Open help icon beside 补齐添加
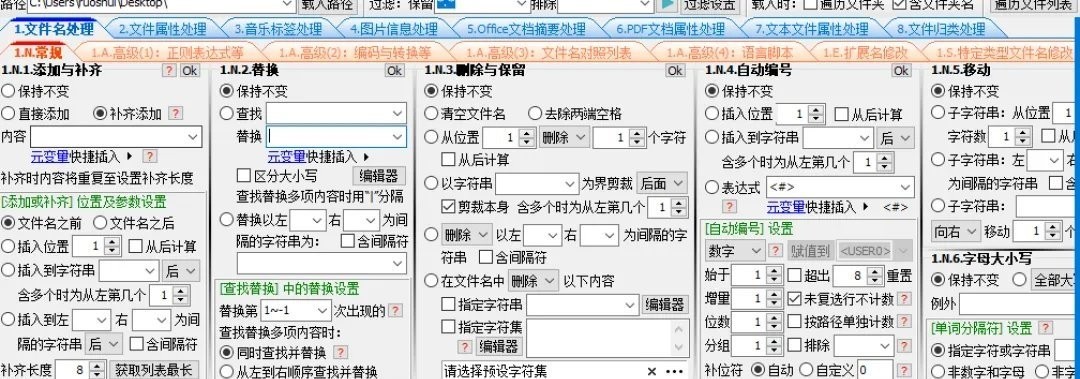This screenshot has width=1080, height=379. tap(176, 114)
